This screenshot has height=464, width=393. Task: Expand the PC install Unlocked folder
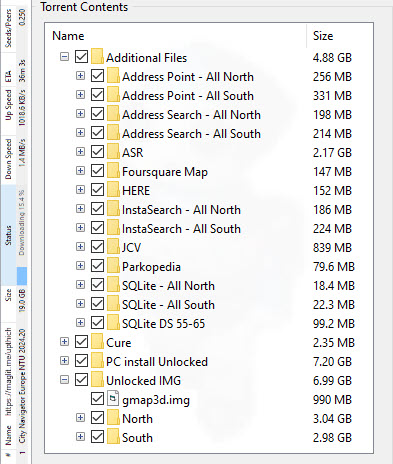64,361
